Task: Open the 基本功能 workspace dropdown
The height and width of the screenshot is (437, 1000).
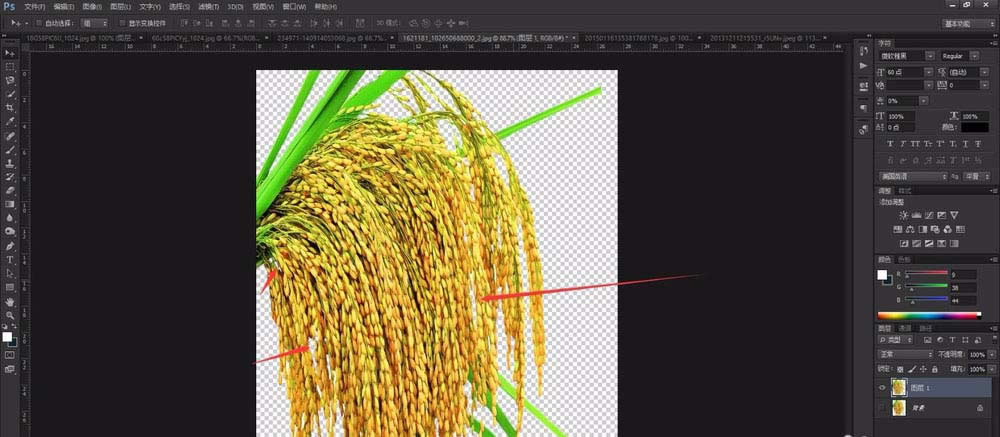Action: (x=967, y=22)
